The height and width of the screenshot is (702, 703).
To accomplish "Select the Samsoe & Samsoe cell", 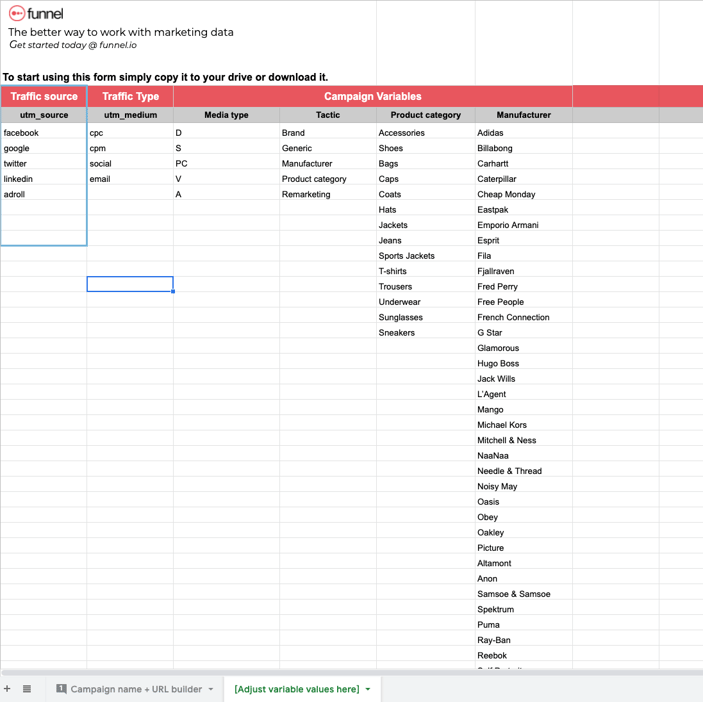I will pyautogui.click(x=524, y=594).
